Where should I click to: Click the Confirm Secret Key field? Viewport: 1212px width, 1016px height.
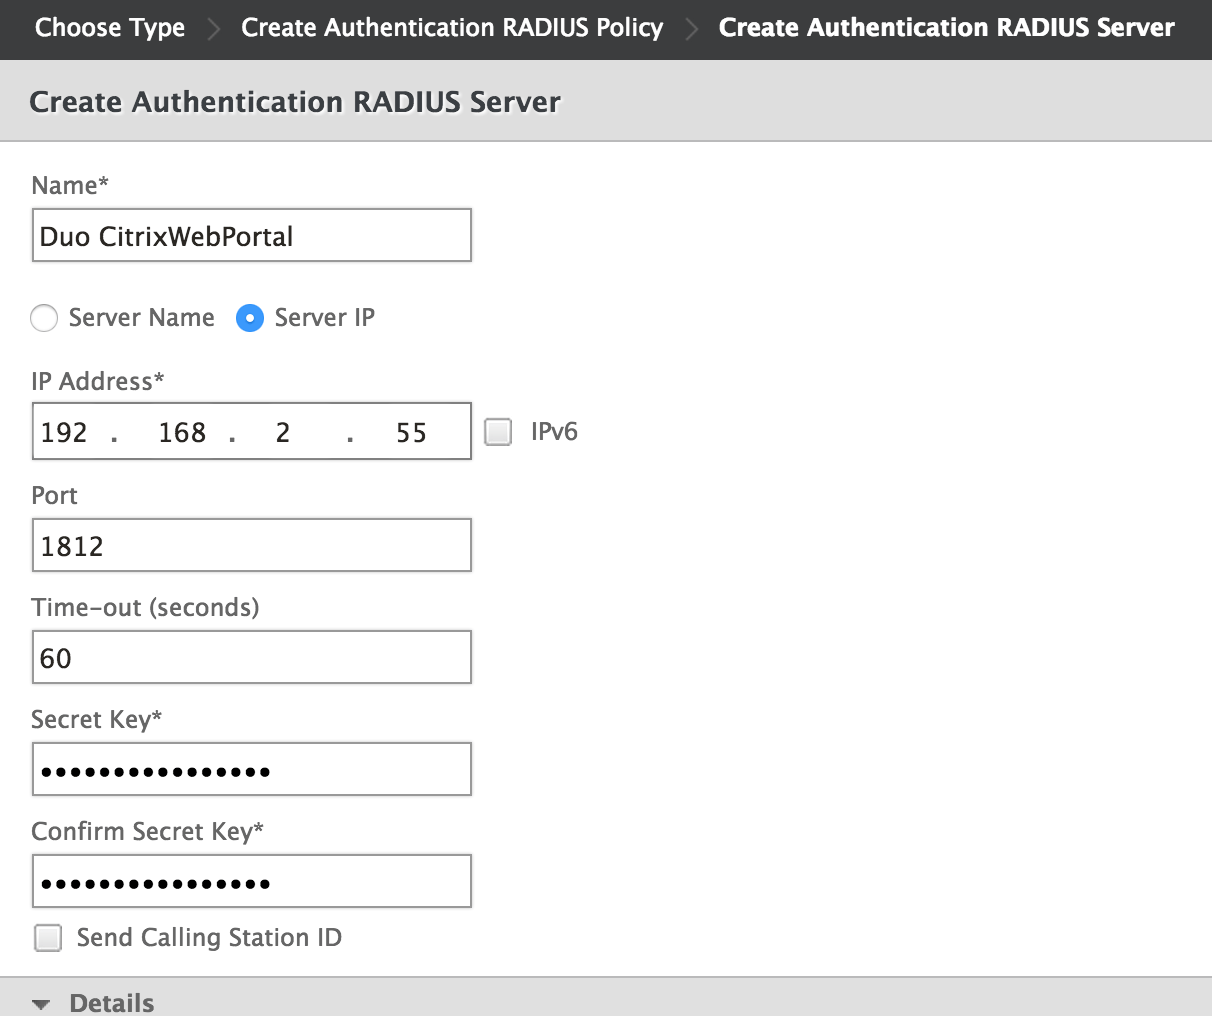(251, 882)
